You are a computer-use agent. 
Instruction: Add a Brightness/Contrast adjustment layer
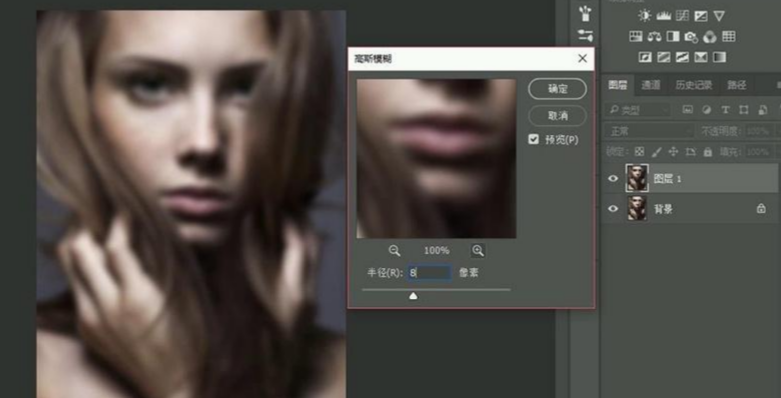[645, 16]
